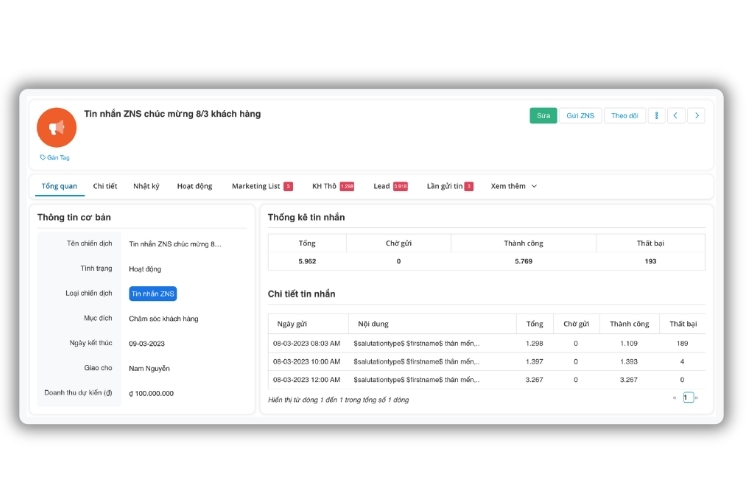Click the page number 1 input box
The image size is (750, 500).
pos(687,398)
